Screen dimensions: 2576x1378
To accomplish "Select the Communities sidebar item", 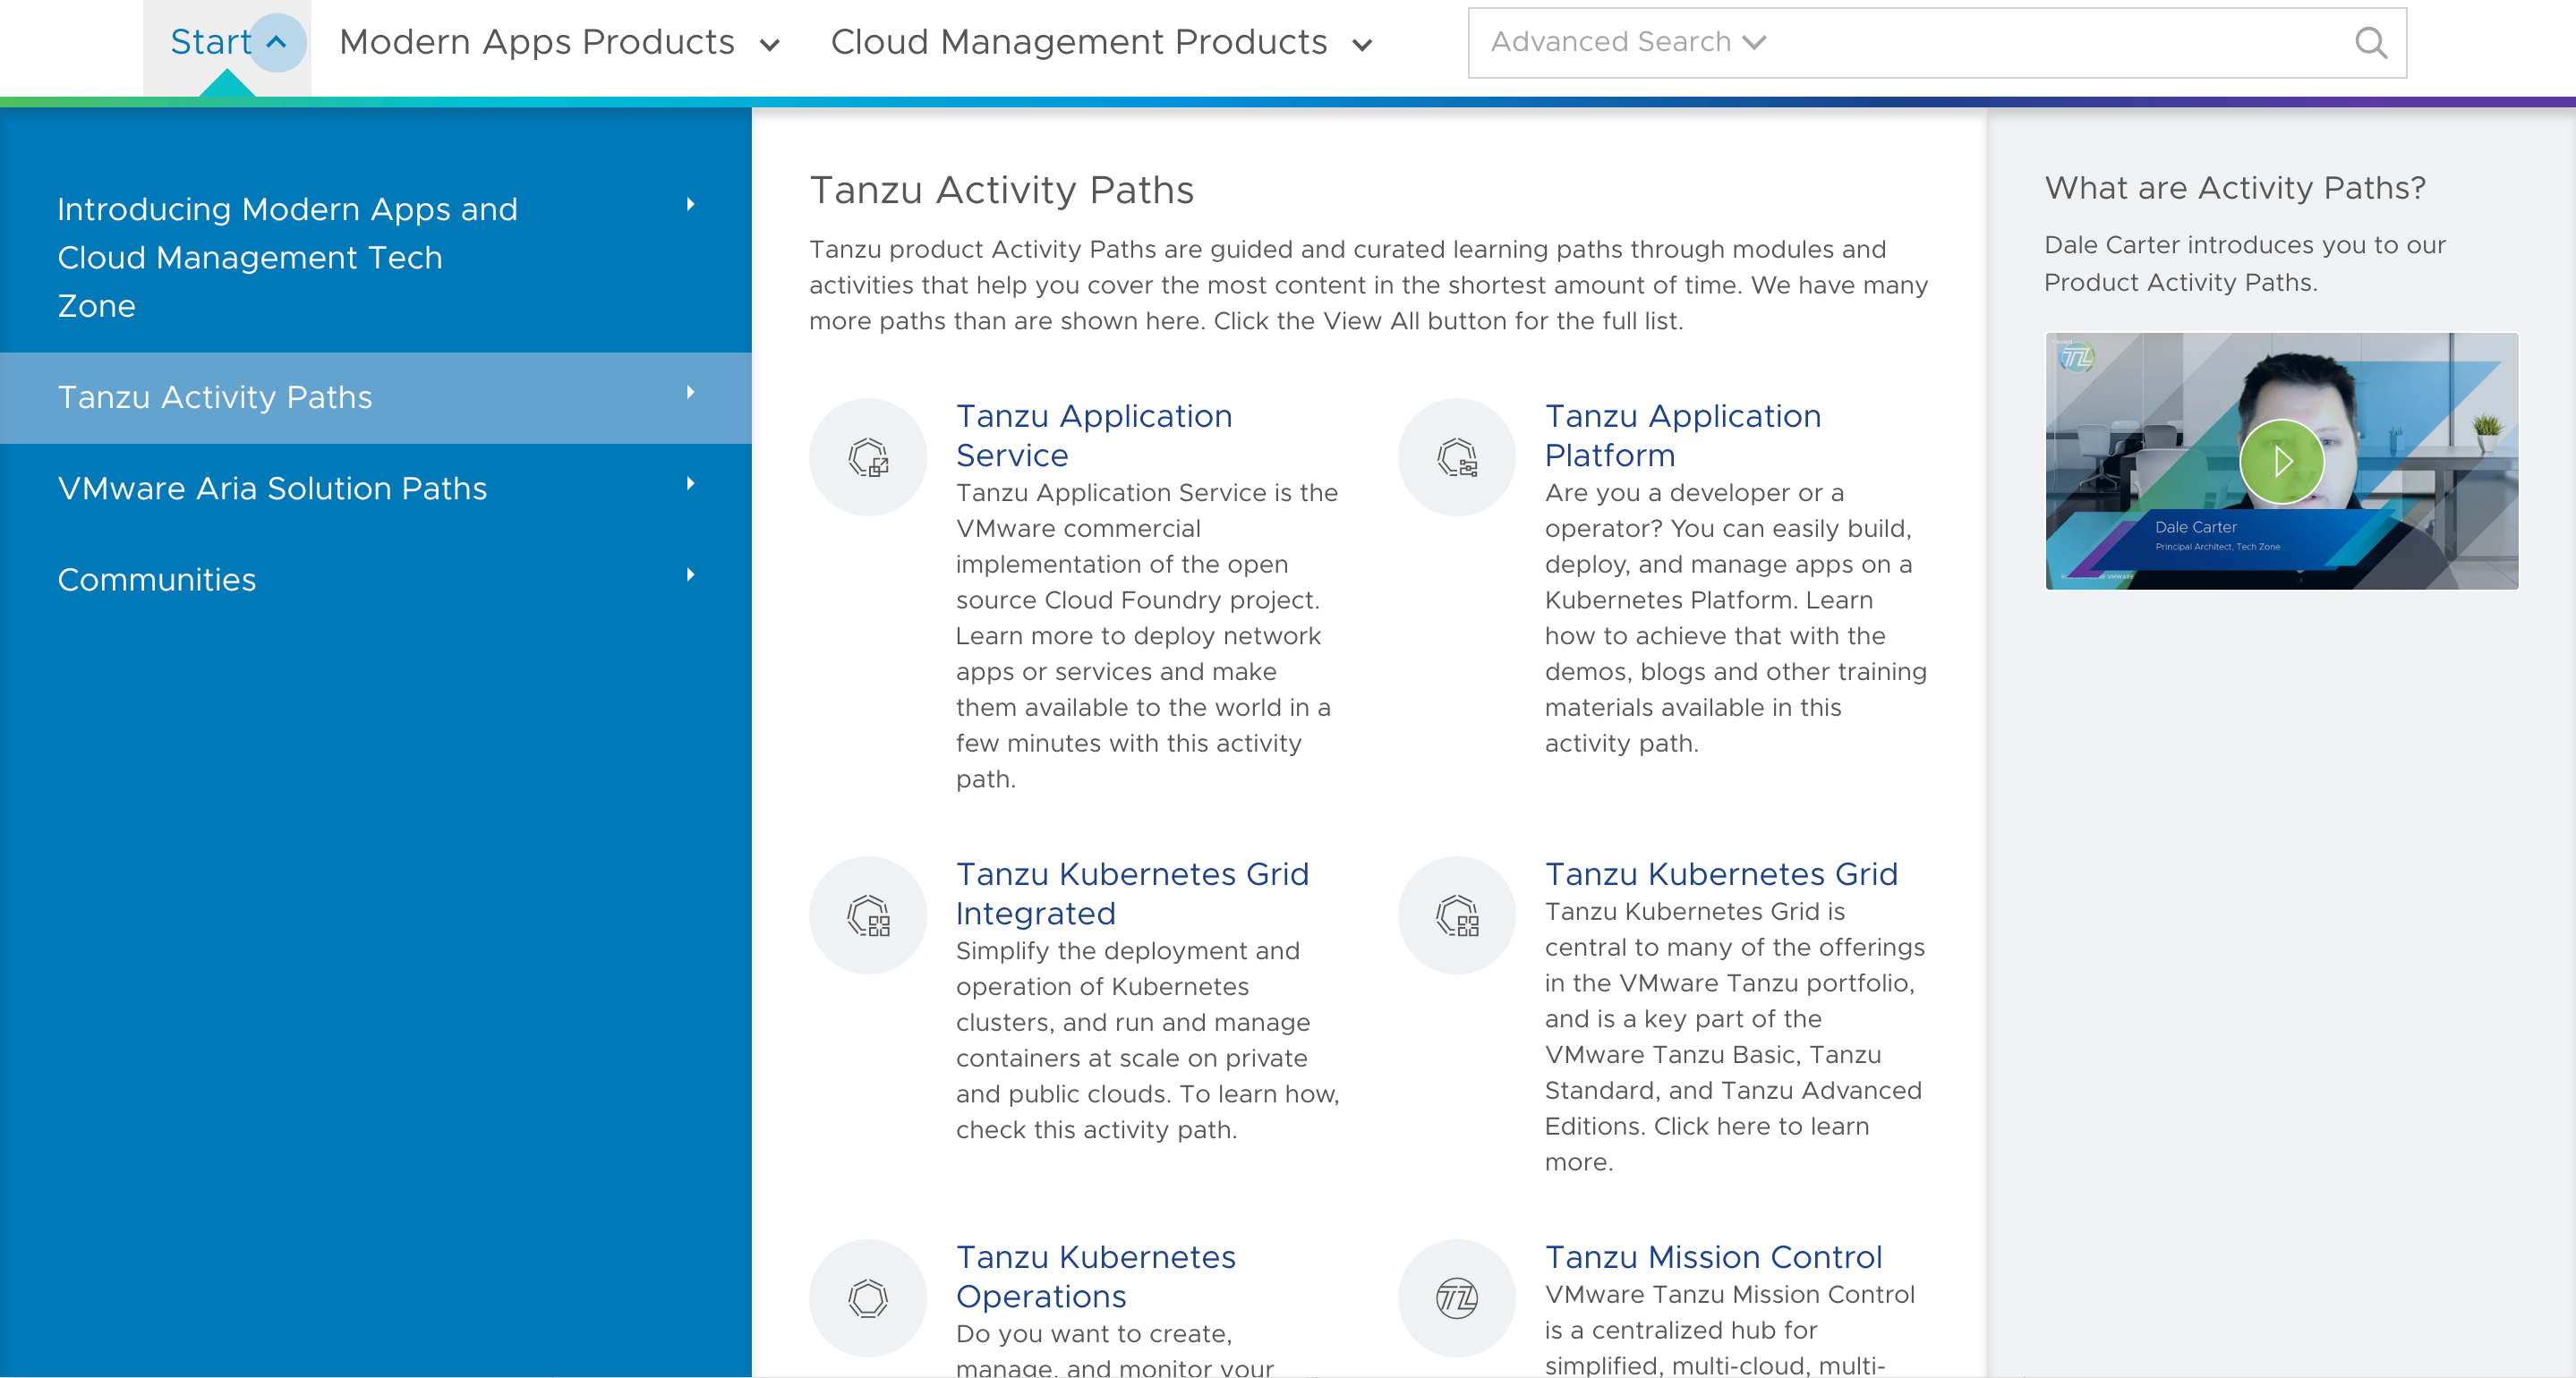I will click(376, 580).
